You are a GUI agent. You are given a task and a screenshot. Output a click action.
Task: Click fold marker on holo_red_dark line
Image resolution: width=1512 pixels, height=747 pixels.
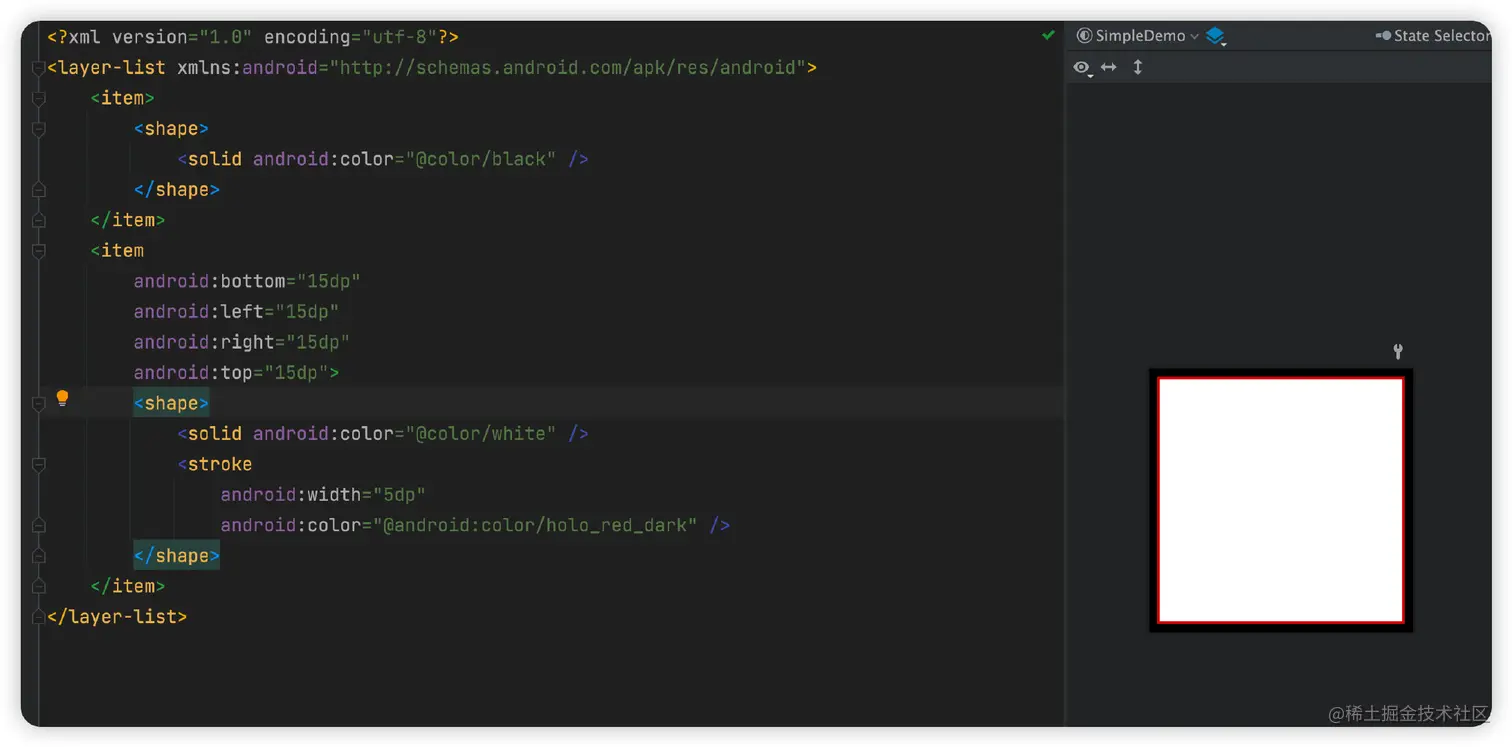(39, 525)
